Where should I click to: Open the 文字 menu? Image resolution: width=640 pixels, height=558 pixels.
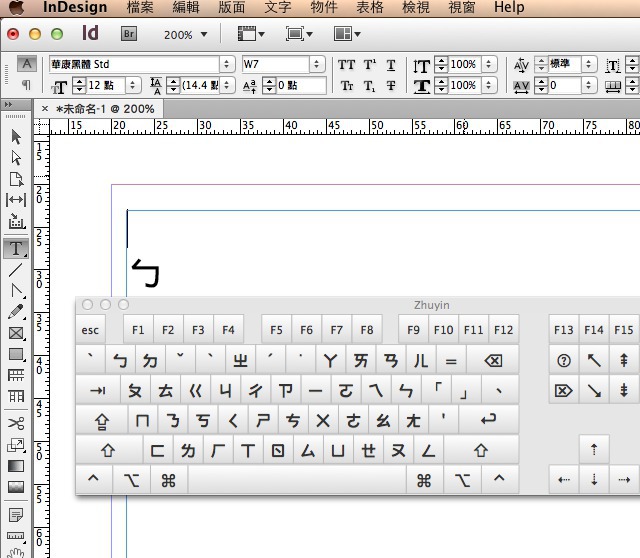coord(278,7)
